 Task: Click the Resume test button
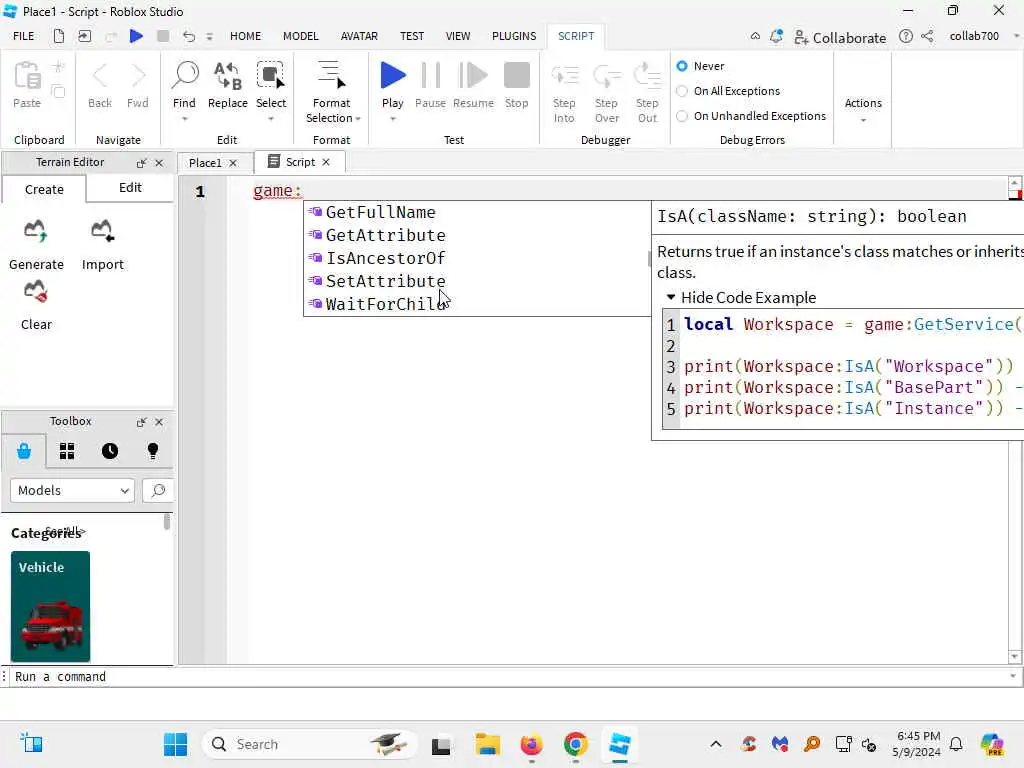473,75
